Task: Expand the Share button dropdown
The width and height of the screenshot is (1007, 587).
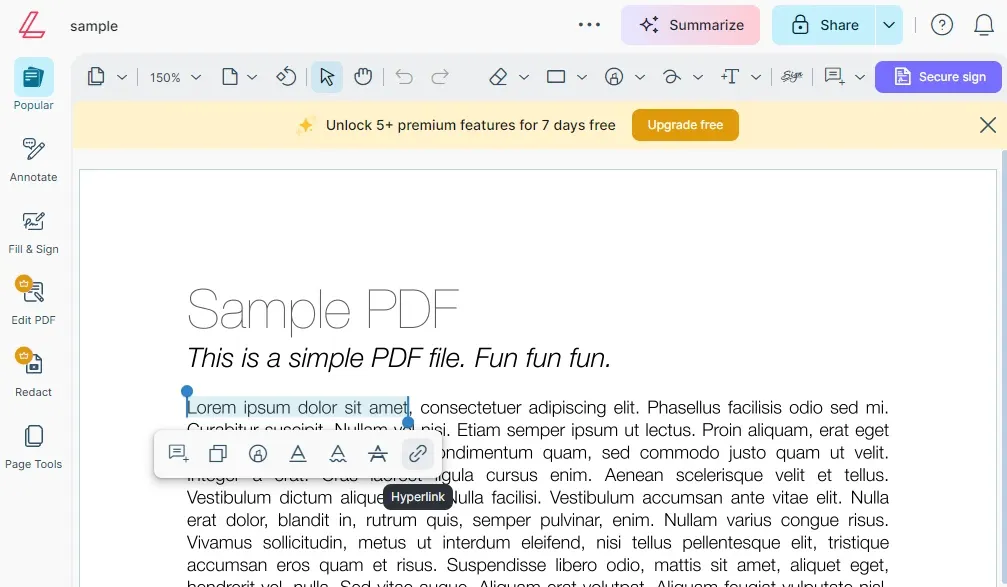Action: pos(888,25)
